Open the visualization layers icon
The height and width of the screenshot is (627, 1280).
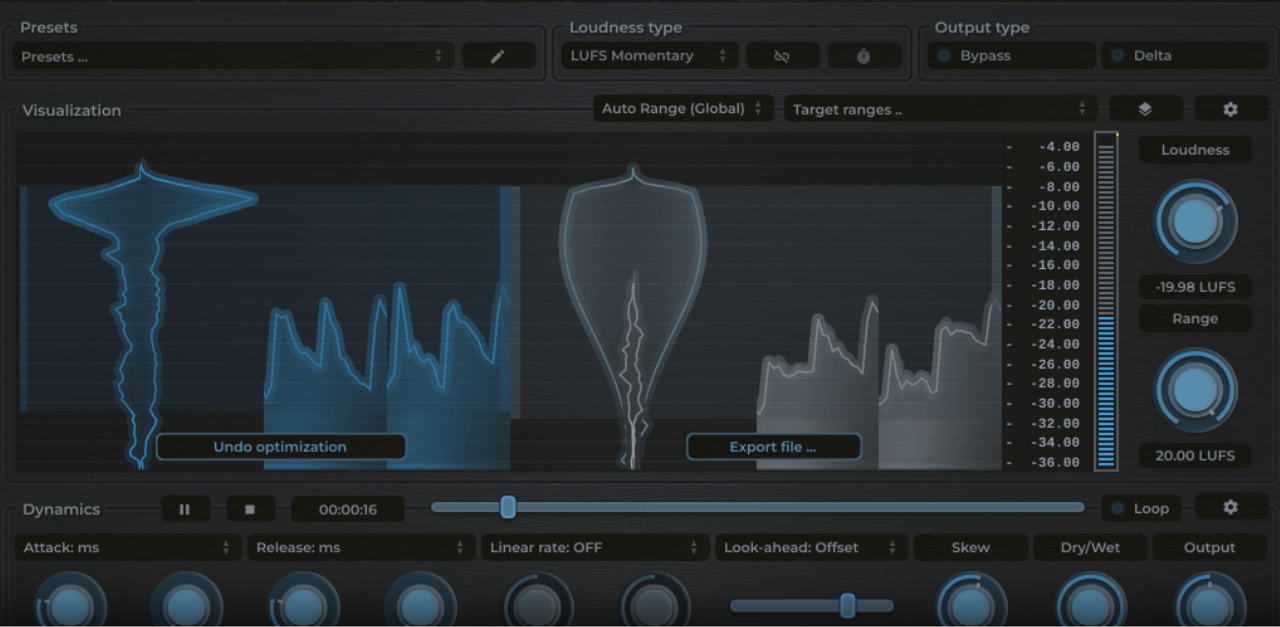click(1145, 109)
